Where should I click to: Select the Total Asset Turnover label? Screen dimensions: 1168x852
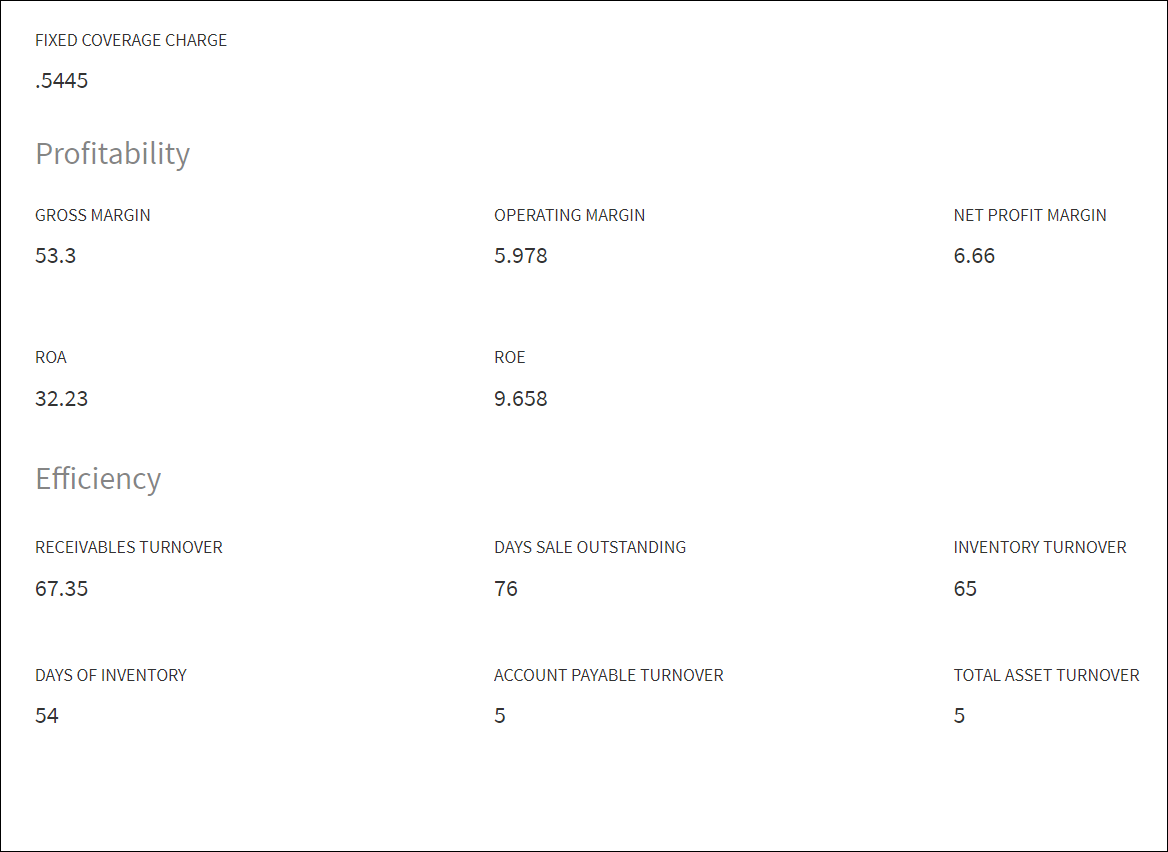(x=1046, y=675)
